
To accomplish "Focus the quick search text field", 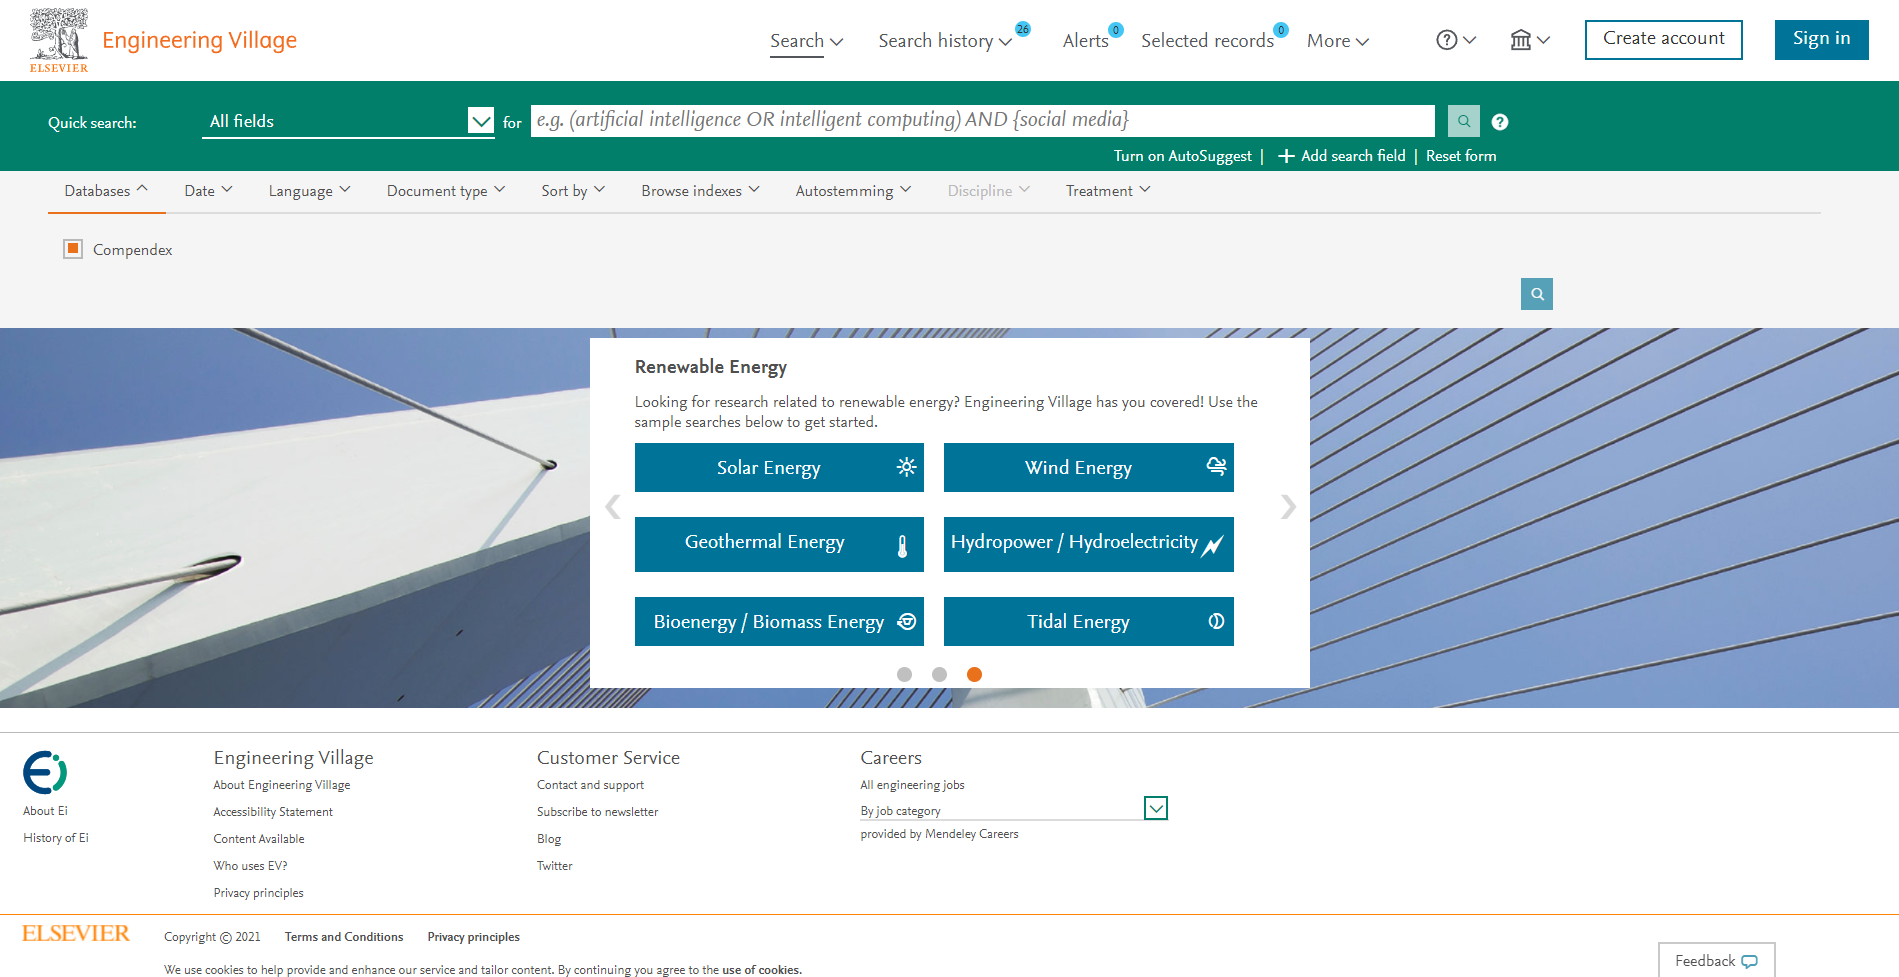I will [983, 121].
